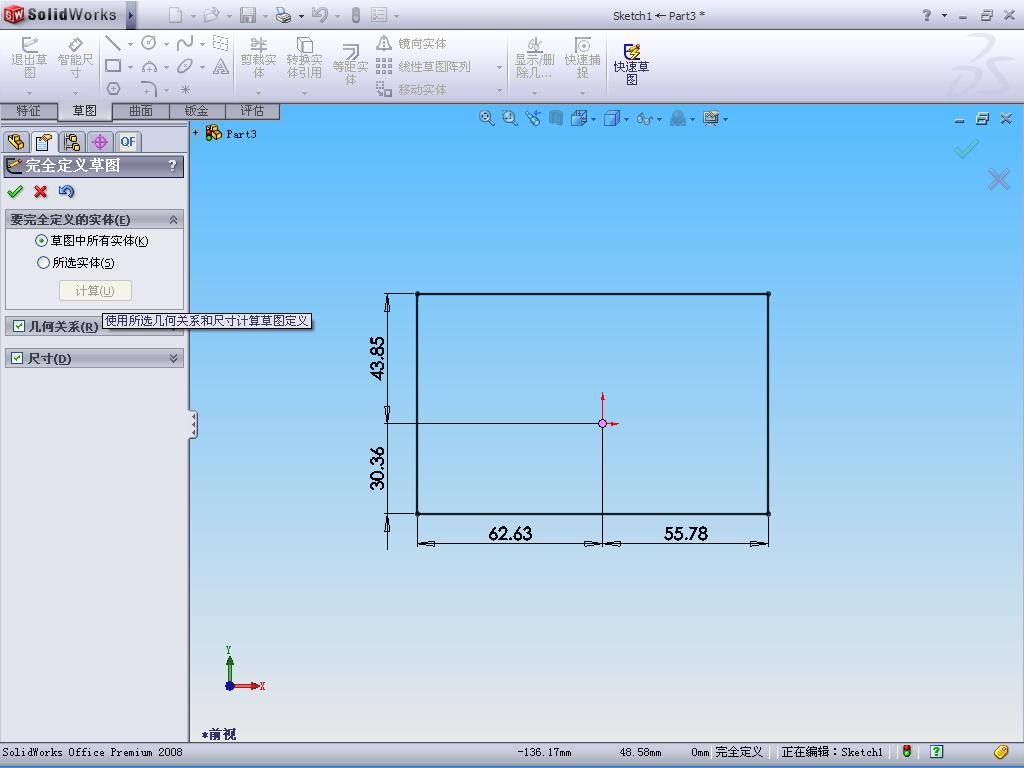This screenshot has width=1024, height=768.
Task: Click Convert Entities (转换实体引用) tool
Action: point(304,57)
